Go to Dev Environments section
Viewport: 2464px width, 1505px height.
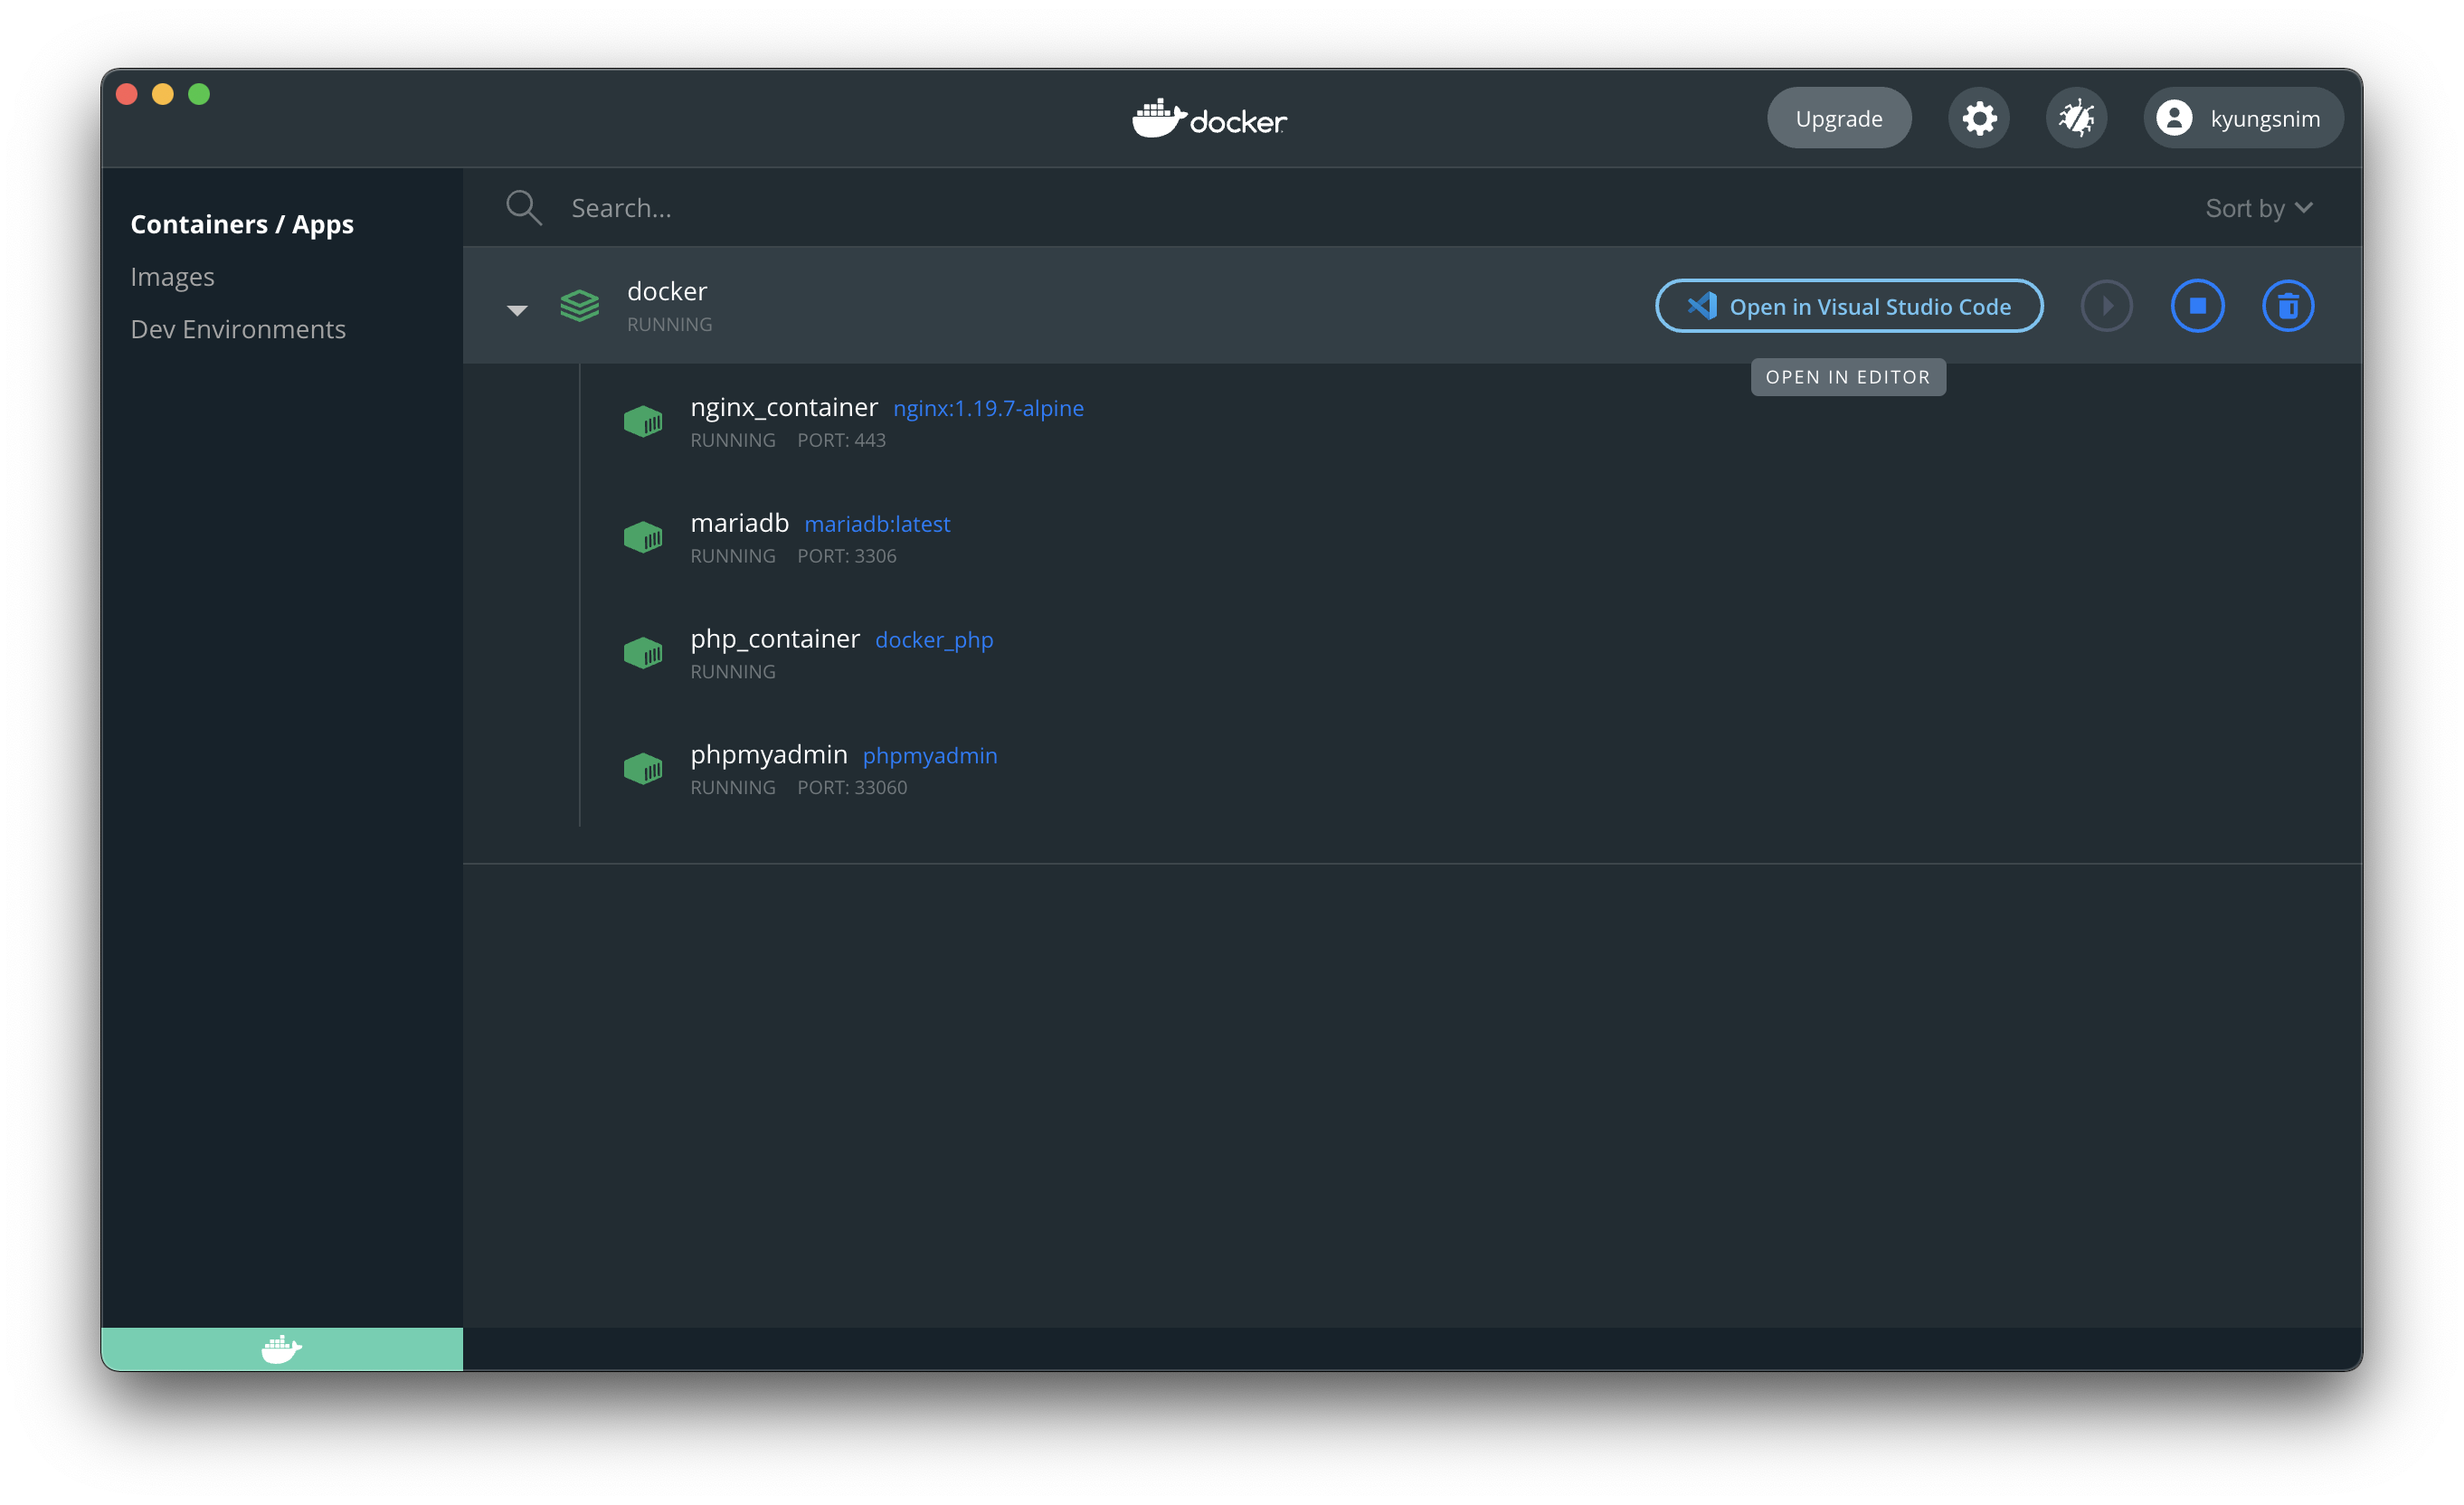point(238,329)
